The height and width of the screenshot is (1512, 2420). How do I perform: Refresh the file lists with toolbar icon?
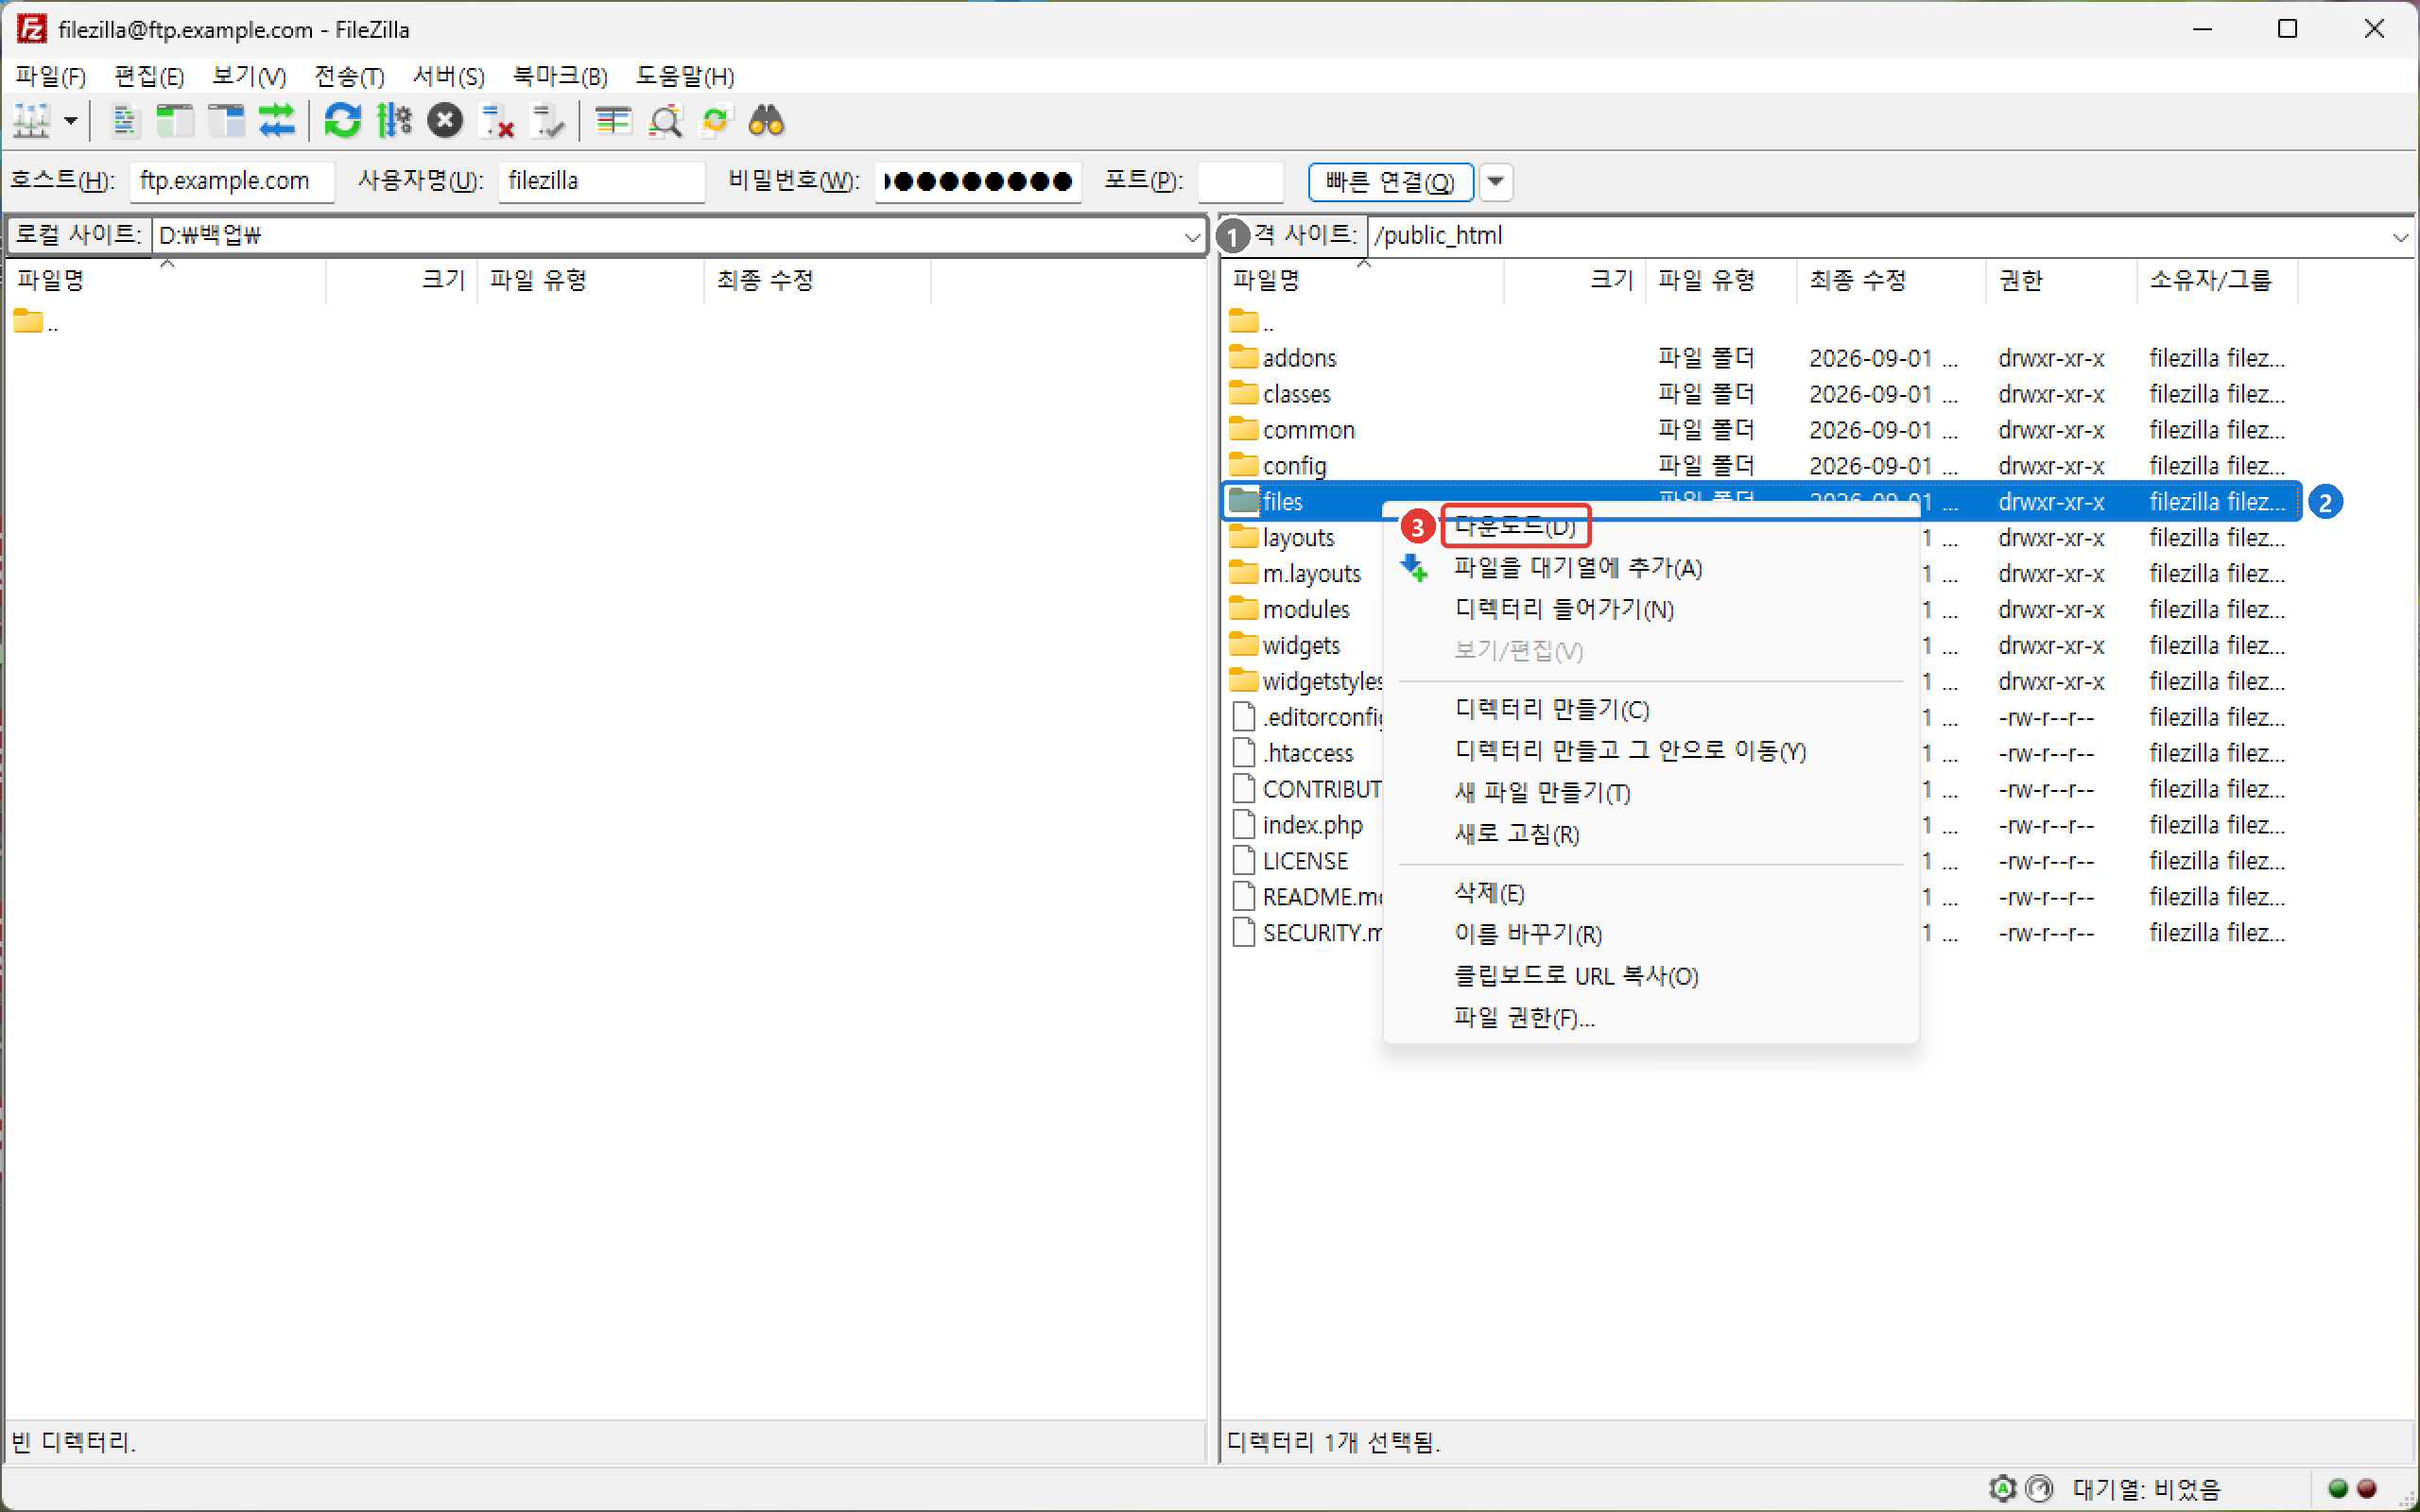pyautogui.click(x=342, y=122)
